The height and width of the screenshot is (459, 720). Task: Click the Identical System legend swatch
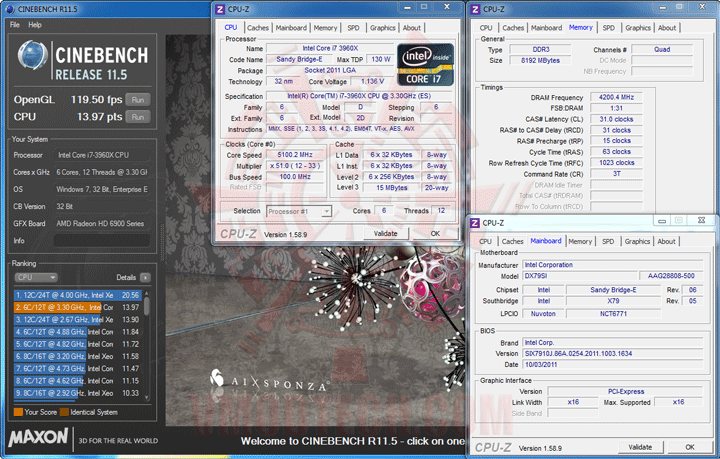[x=64, y=412]
